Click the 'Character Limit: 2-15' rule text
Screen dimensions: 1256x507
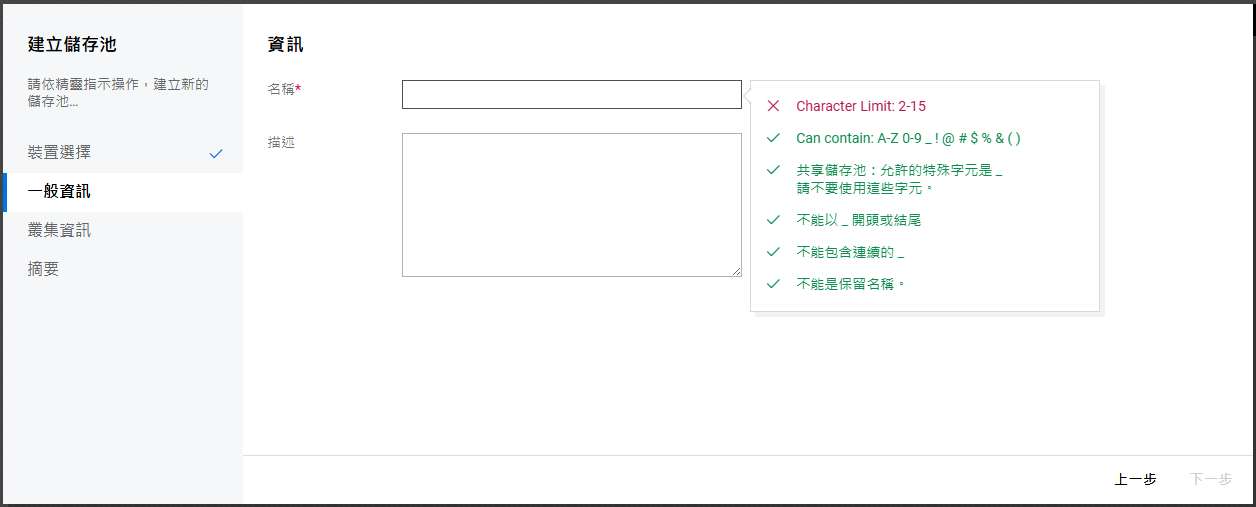867,106
